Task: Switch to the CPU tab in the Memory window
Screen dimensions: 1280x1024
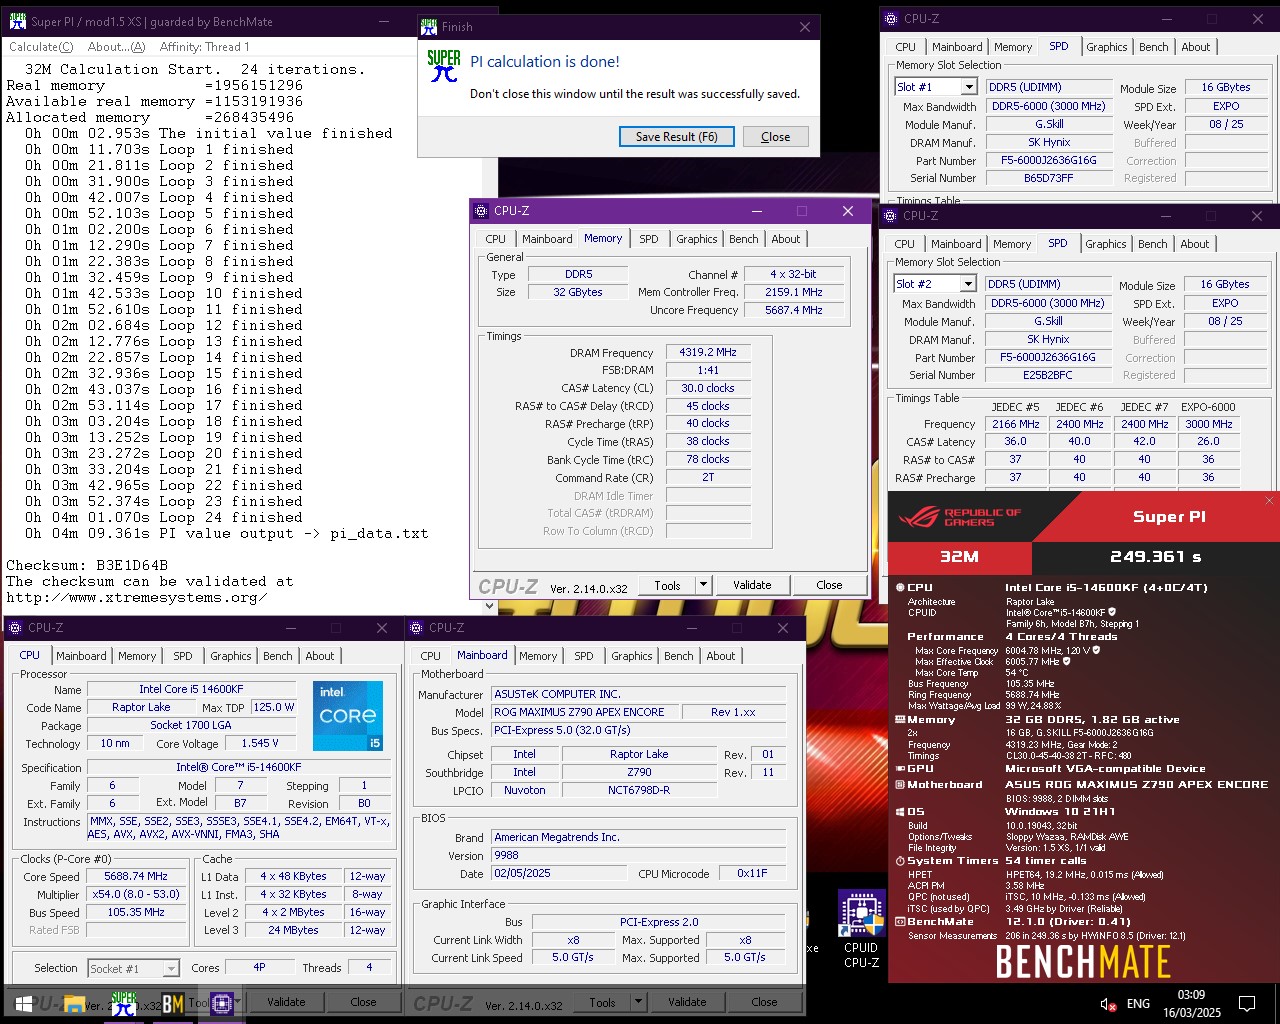Action: click(x=496, y=239)
